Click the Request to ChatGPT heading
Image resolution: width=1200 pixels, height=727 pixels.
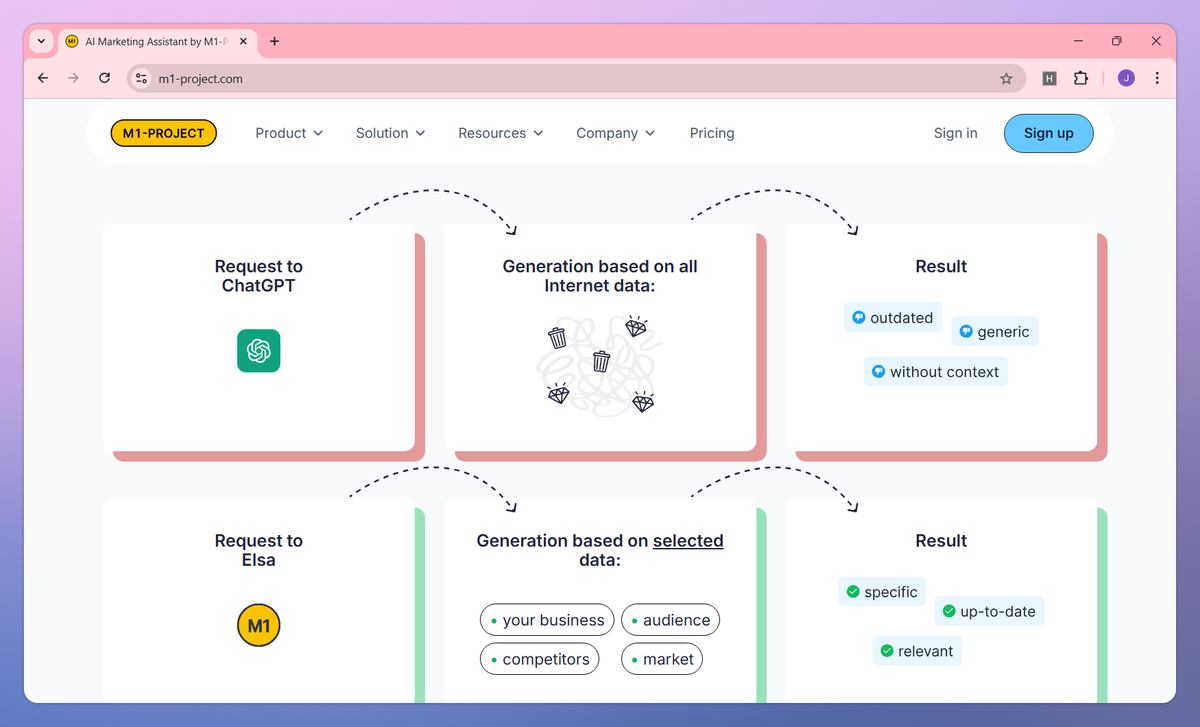(259, 276)
